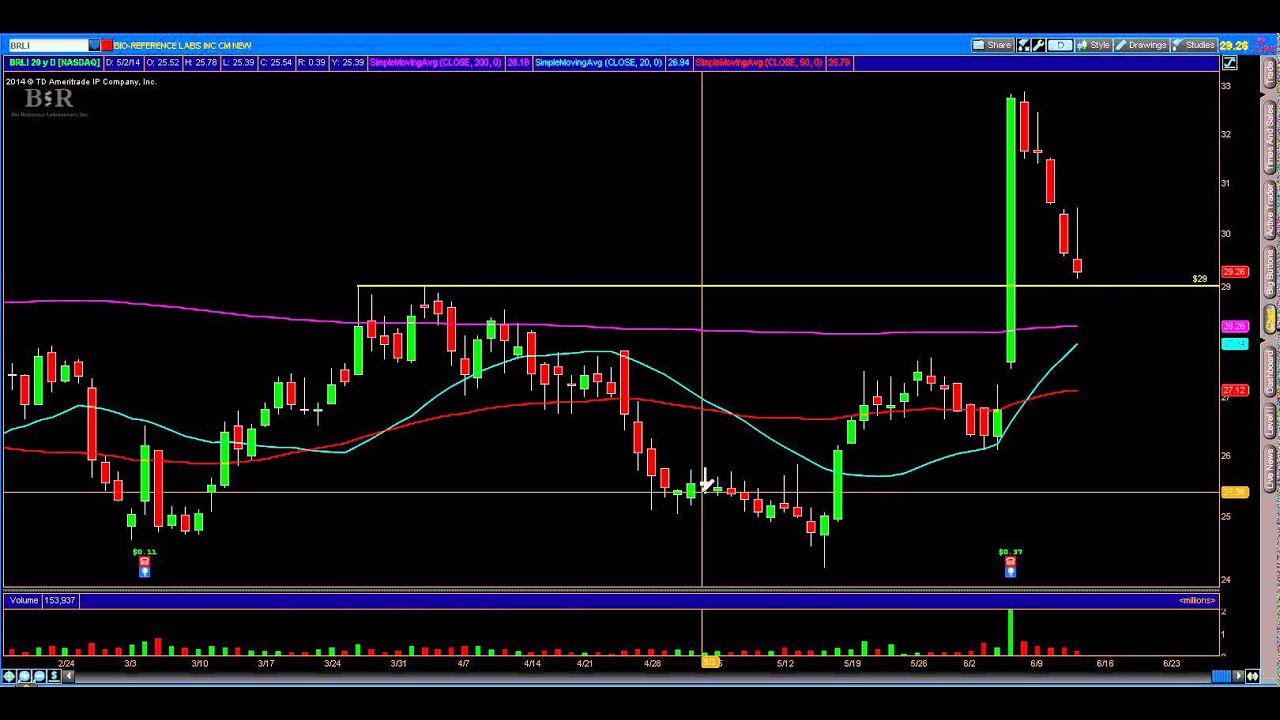This screenshot has height=720, width=1280.
Task: Open the Share menu
Action: click(x=992, y=45)
